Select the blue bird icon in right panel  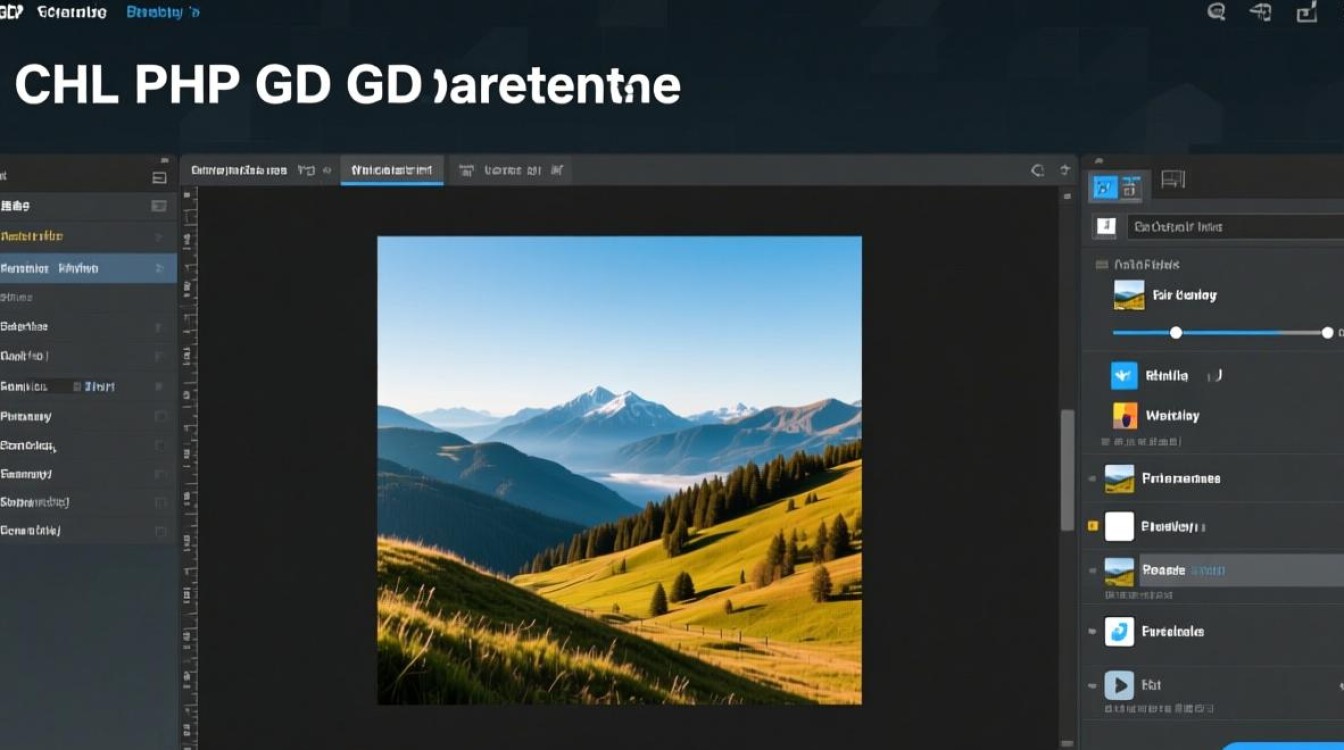point(1125,376)
